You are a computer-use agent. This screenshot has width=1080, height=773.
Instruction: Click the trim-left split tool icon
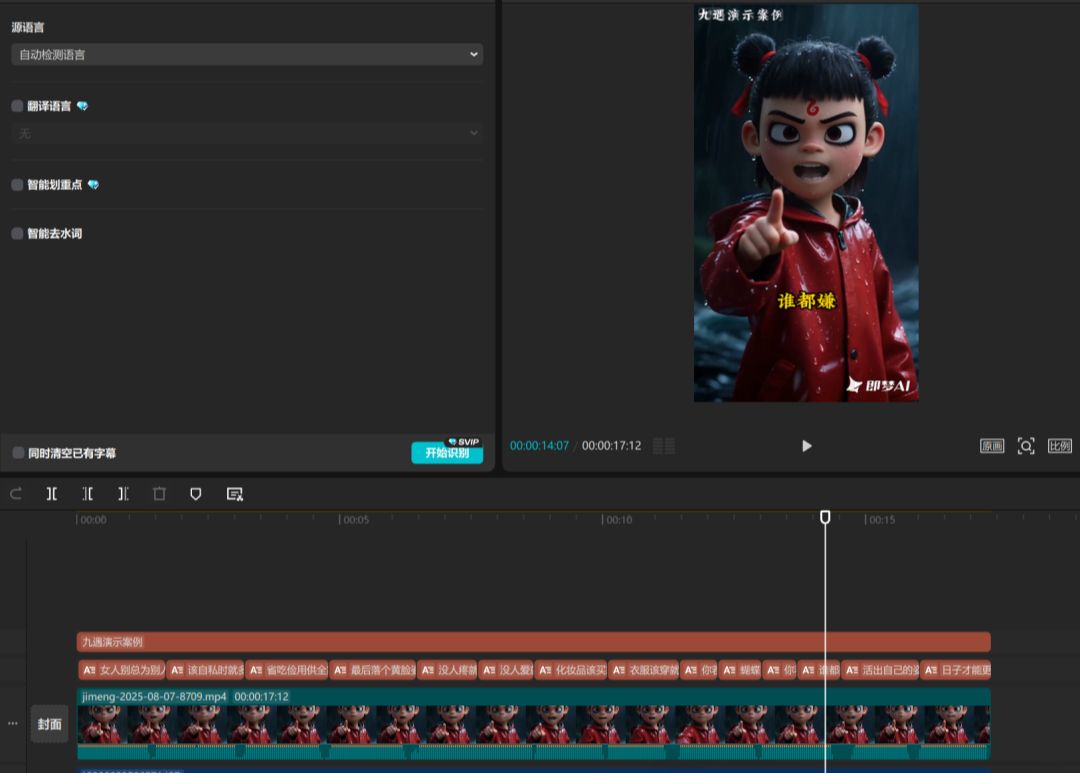88,494
